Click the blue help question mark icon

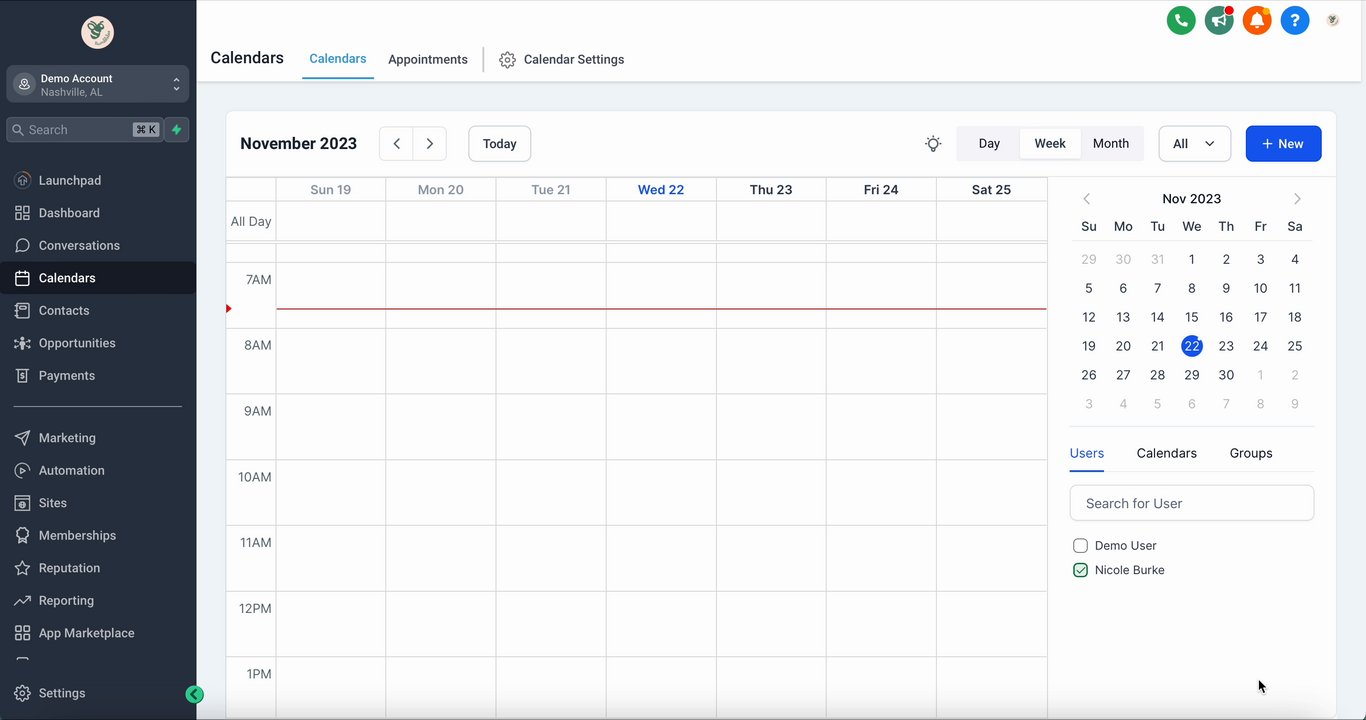coord(1295,20)
